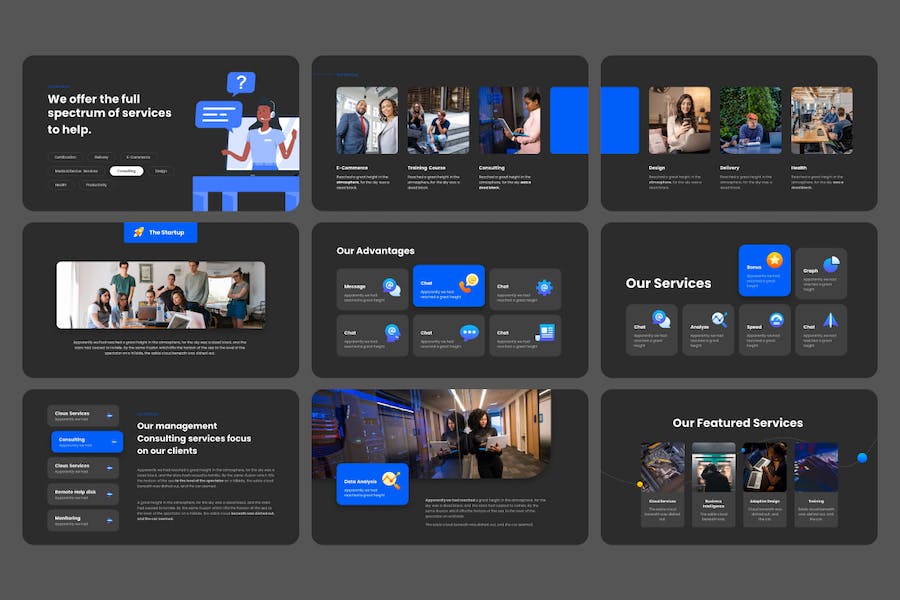Click the Analyze card in Our Services
Viewport: 900px width, 600px height.
pyautogui.click(x=708, y=329)
